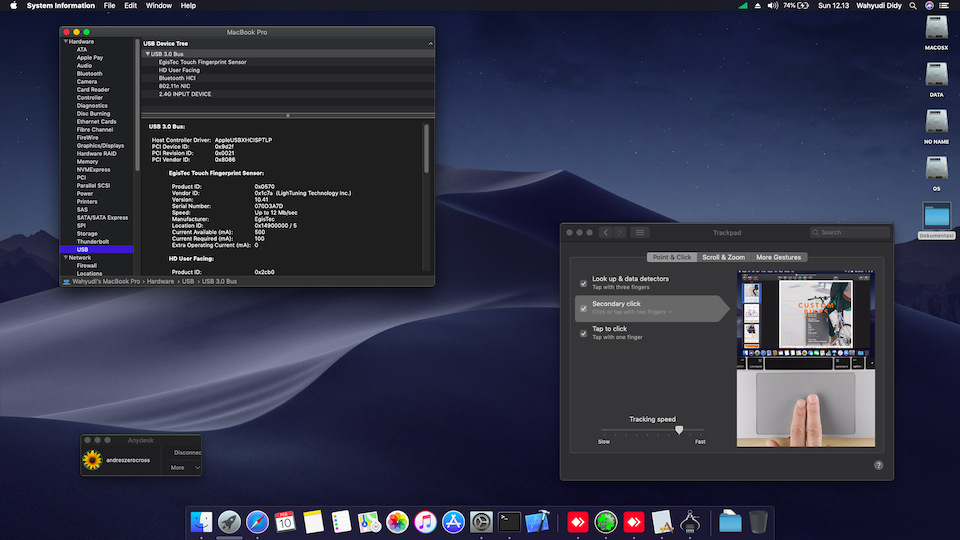Collapse the Network section in sidebar
Screen dimensions: 960x540
(x=66, y=258)
